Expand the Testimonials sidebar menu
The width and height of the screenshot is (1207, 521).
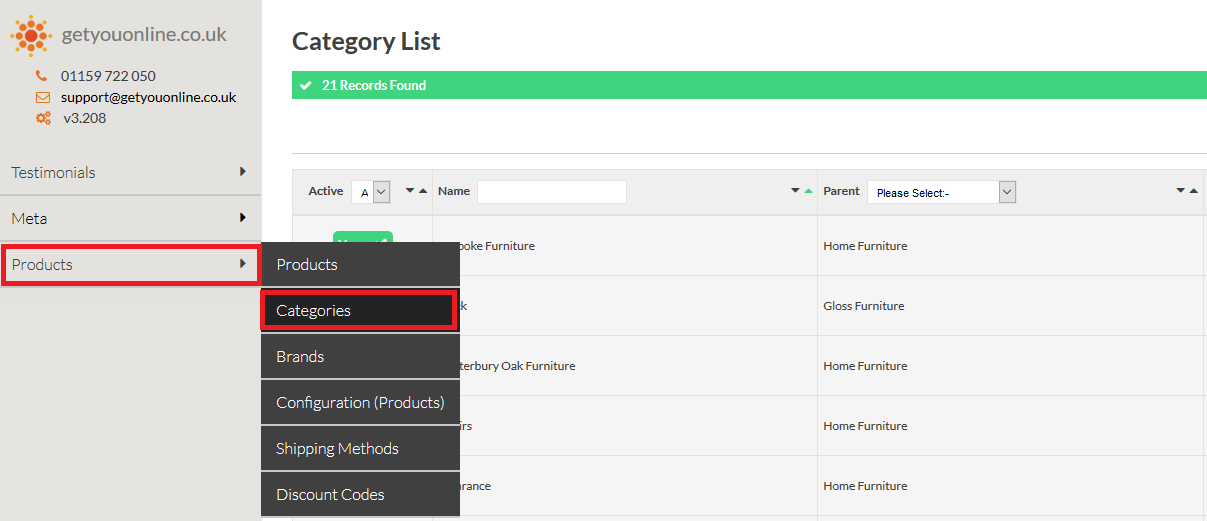tap(130, 172)
